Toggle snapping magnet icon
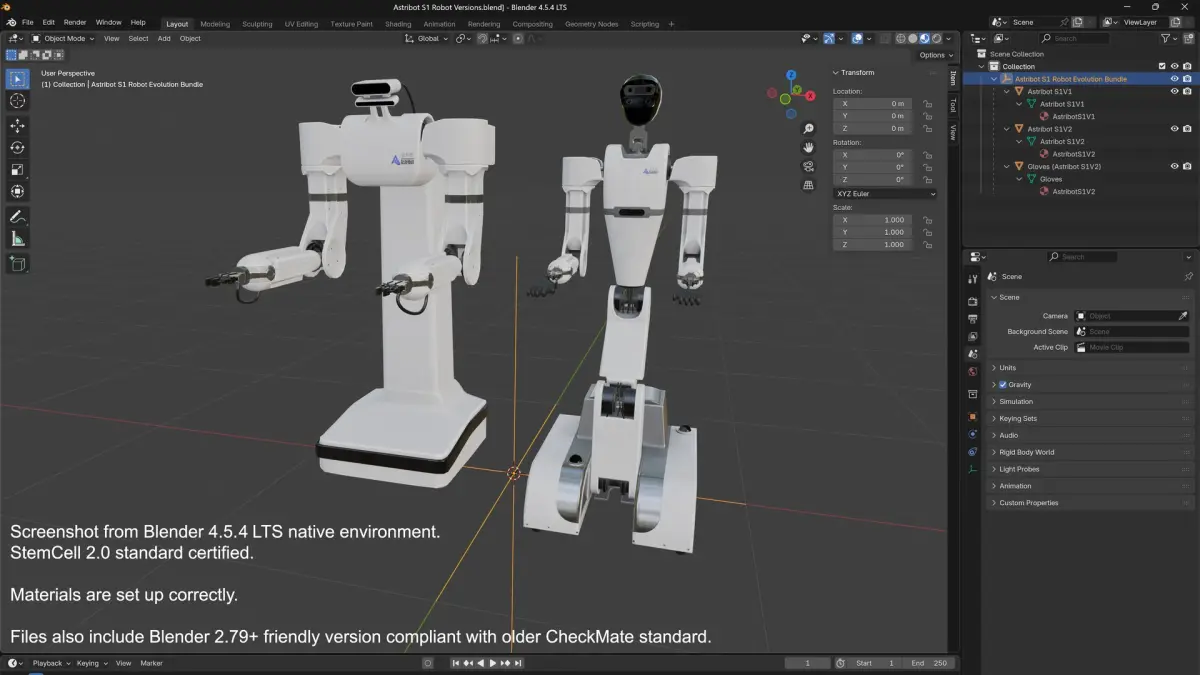The width and height of the screenshot is (1200, 675). coord(482,38)
